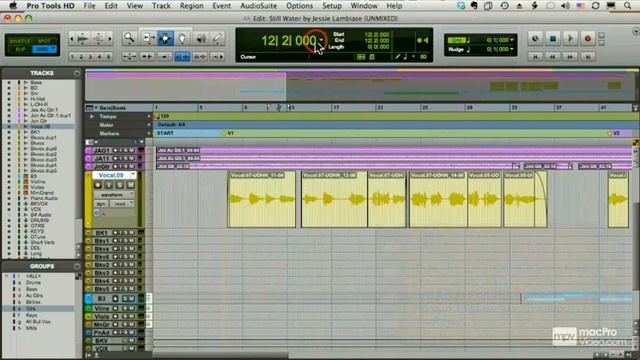Click zoom preset 3 button
Viewport: 640px width, 360px height.
tap(90, 57)
